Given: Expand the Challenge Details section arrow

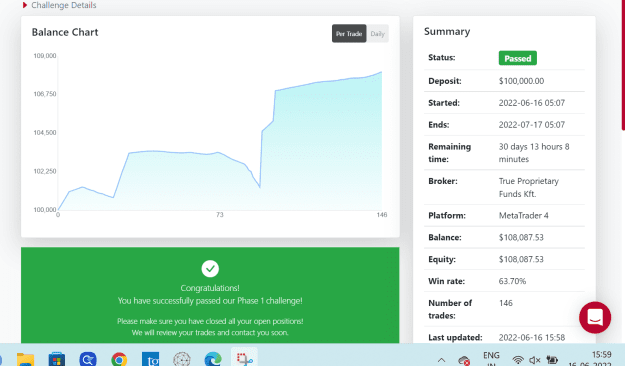Looking at the screenshot, I should click(x=25, y=5).
